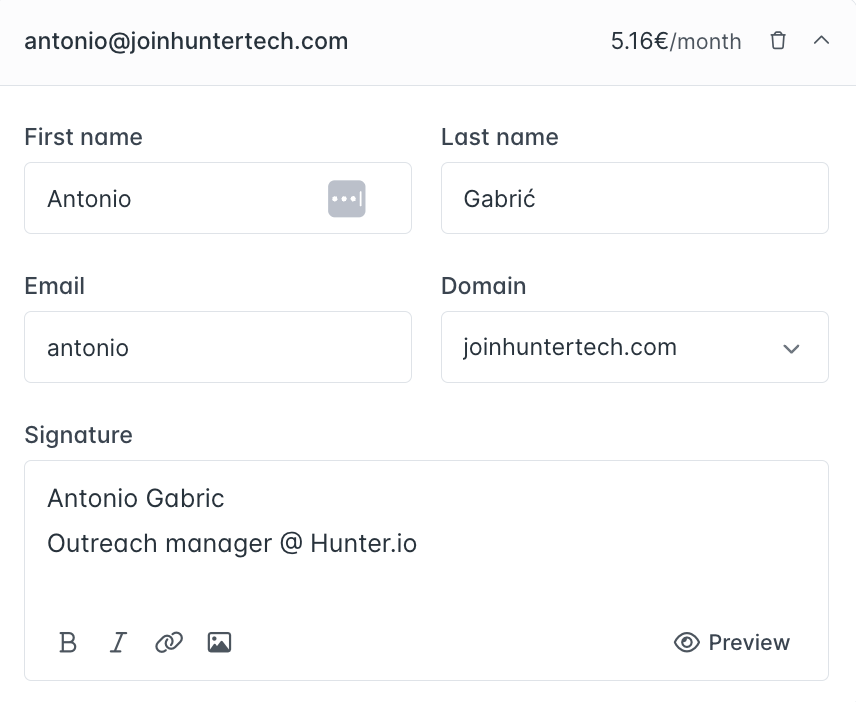Toggle bold formatting in signature editor

pos(68,642)
